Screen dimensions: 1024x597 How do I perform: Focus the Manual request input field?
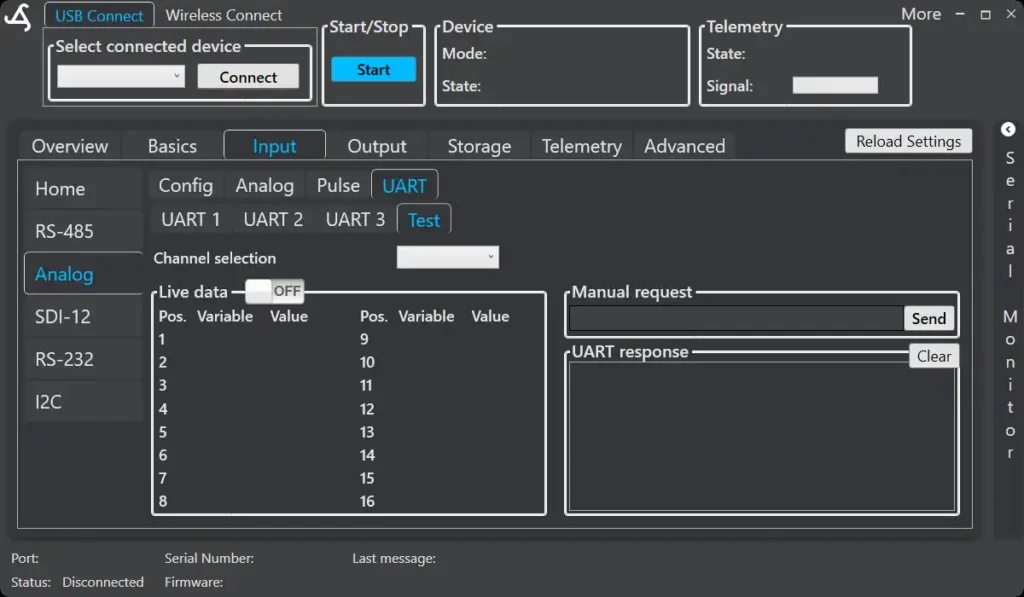point(736,318)
